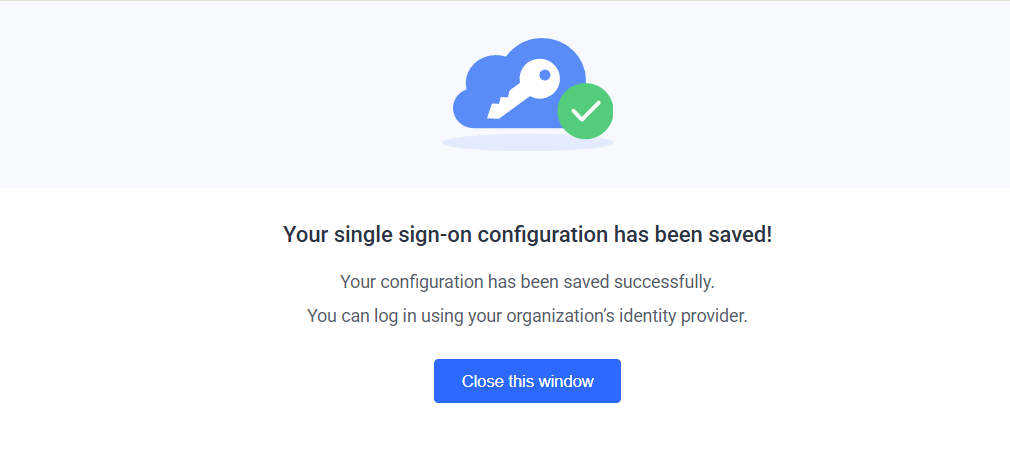Click the white check inside green circle

coord(585,111)
